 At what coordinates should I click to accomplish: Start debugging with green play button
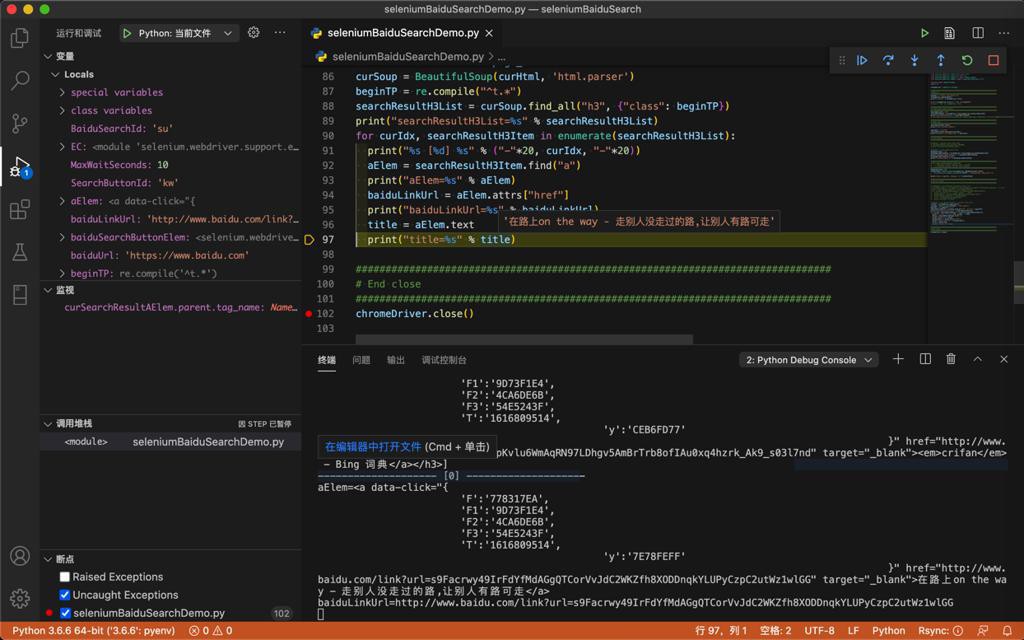click(127, 33)
